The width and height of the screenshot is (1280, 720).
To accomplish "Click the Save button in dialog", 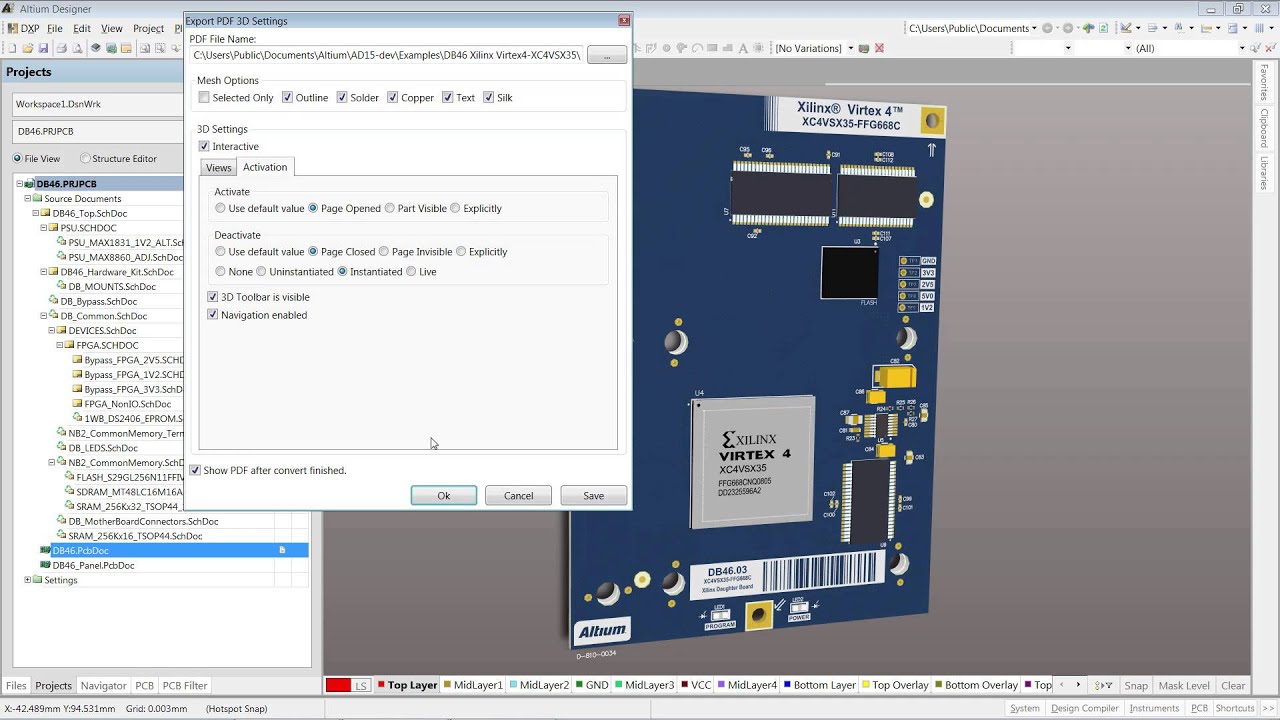I will (594, 495).
